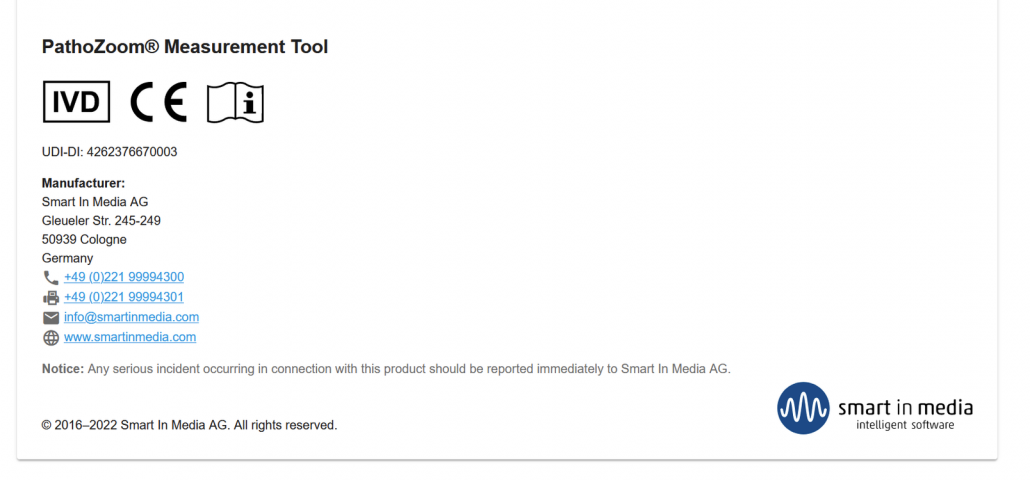
Task: Click the PathoZoom Measurement Tool heading
Action: point(185,47)
